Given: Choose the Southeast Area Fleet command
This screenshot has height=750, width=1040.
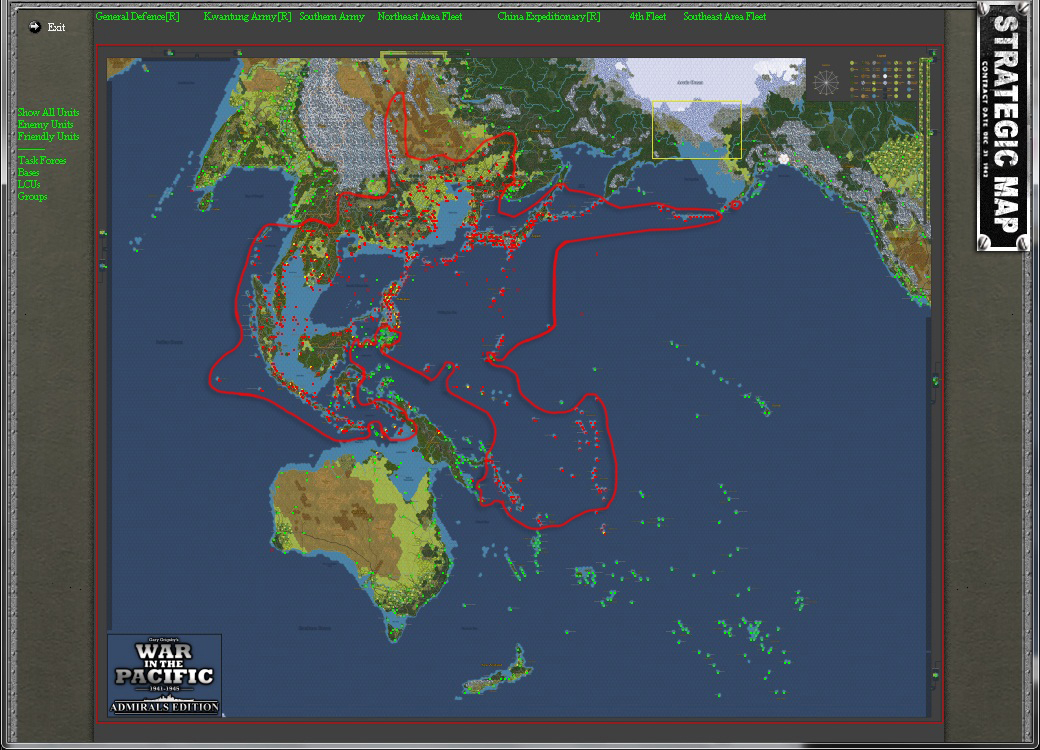Looking at the screenshot, I should coord(724,17).
